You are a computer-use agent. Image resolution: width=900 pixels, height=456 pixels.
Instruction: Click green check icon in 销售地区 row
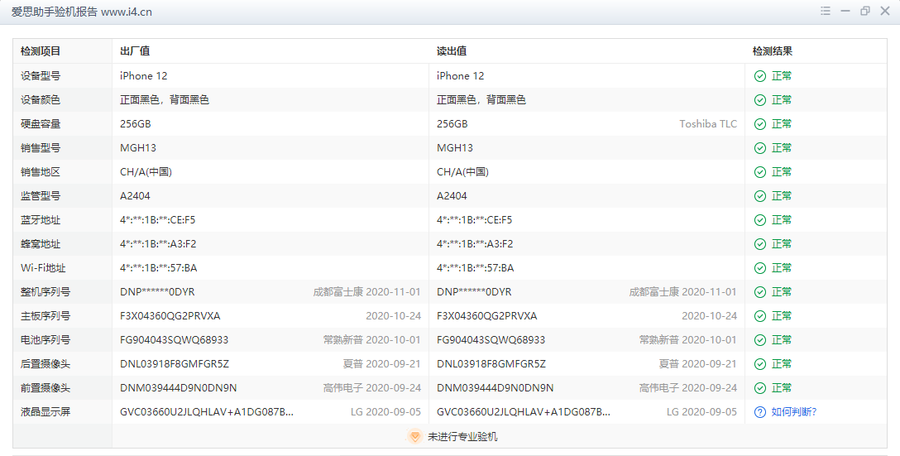pos(760,172)
